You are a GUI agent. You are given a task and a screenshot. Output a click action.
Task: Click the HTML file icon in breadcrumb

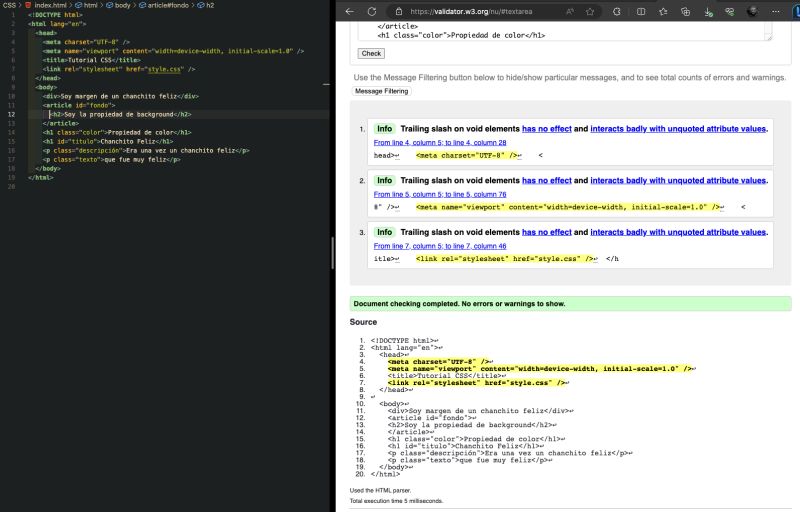[29, 5]
